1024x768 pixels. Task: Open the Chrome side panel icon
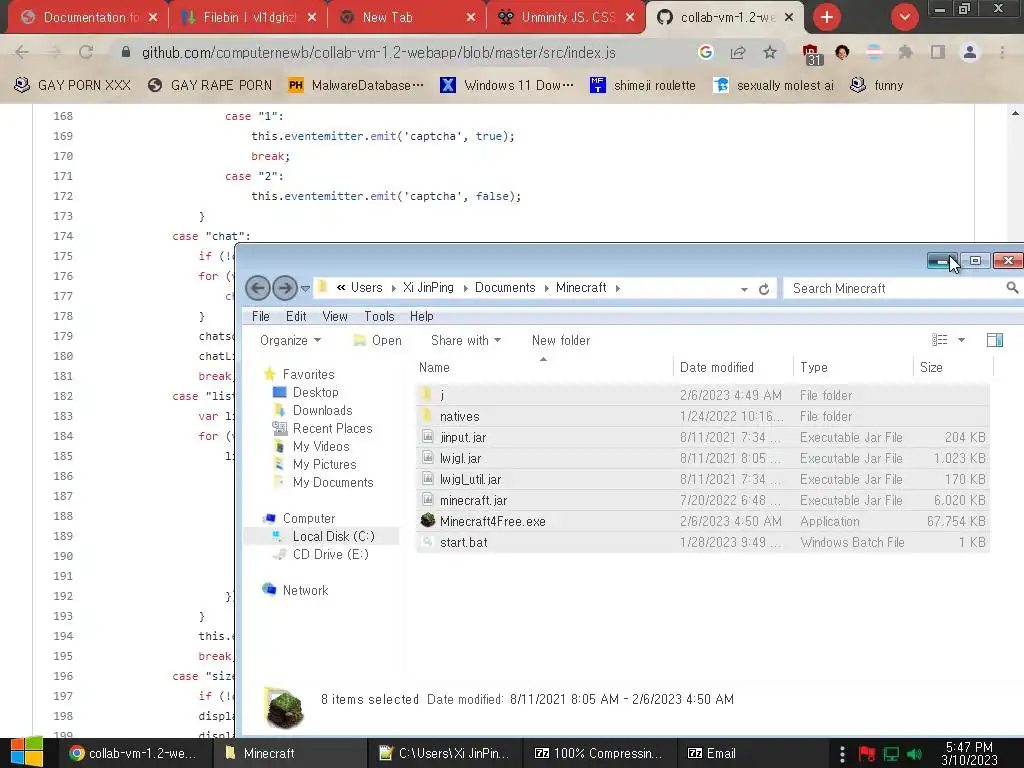pos(938,52)
